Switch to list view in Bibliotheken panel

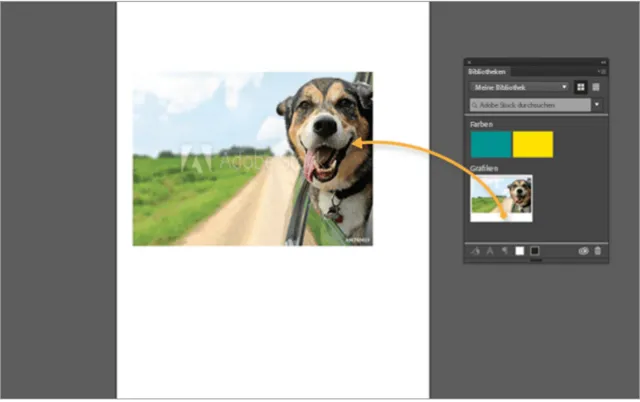click(x=596, y=87)
